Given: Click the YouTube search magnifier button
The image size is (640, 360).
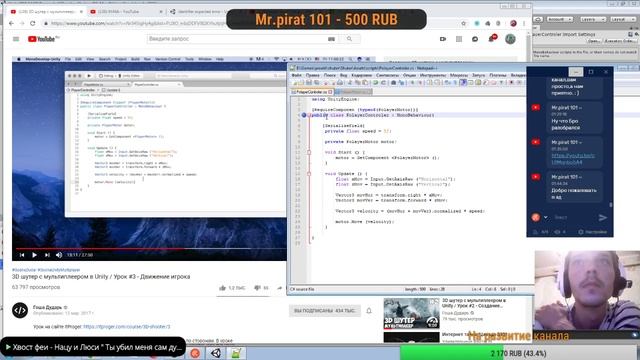Looking at the screenshot, I should (349, 39).
